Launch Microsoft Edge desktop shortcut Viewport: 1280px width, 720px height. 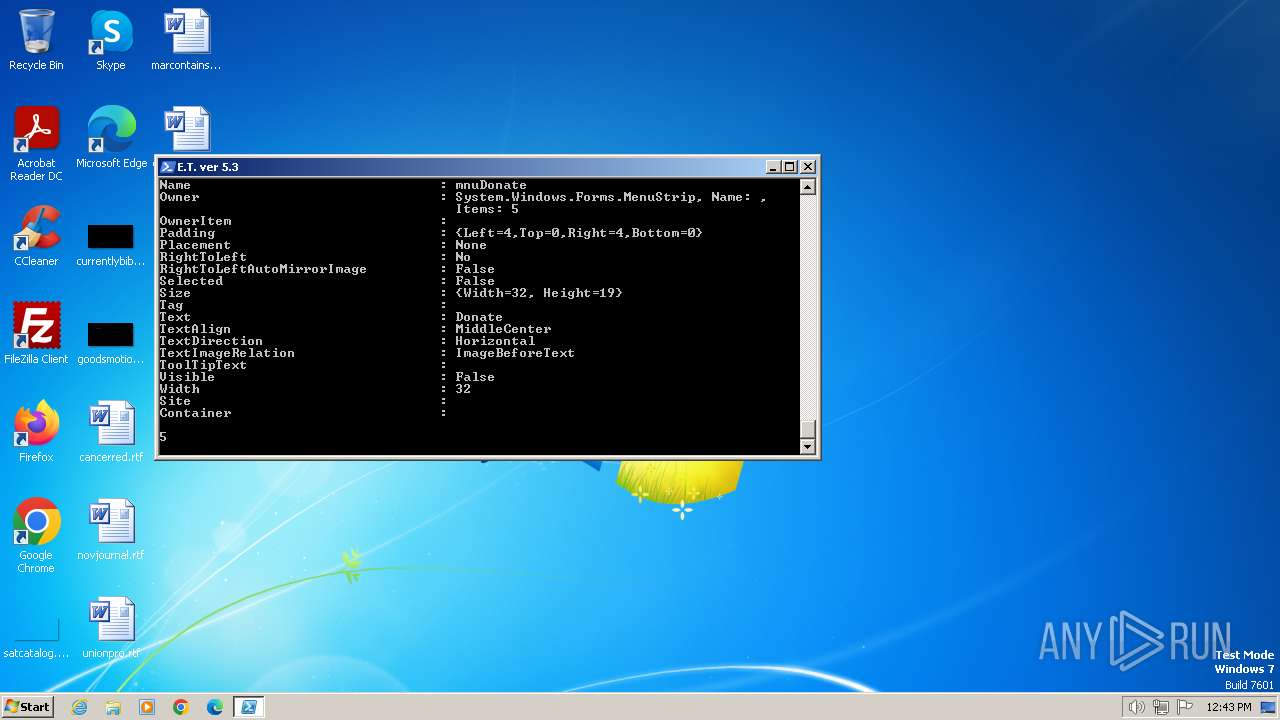(111, 138)
